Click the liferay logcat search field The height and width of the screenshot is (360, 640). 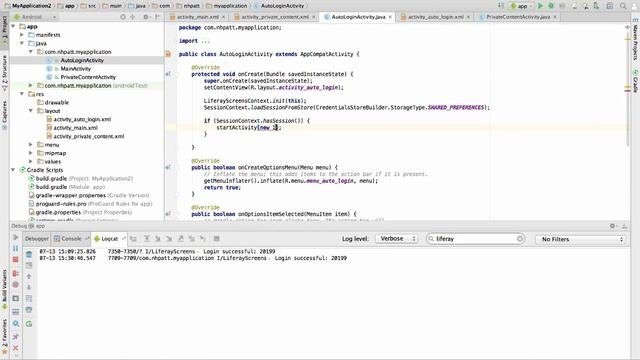[x=475, y=239]
